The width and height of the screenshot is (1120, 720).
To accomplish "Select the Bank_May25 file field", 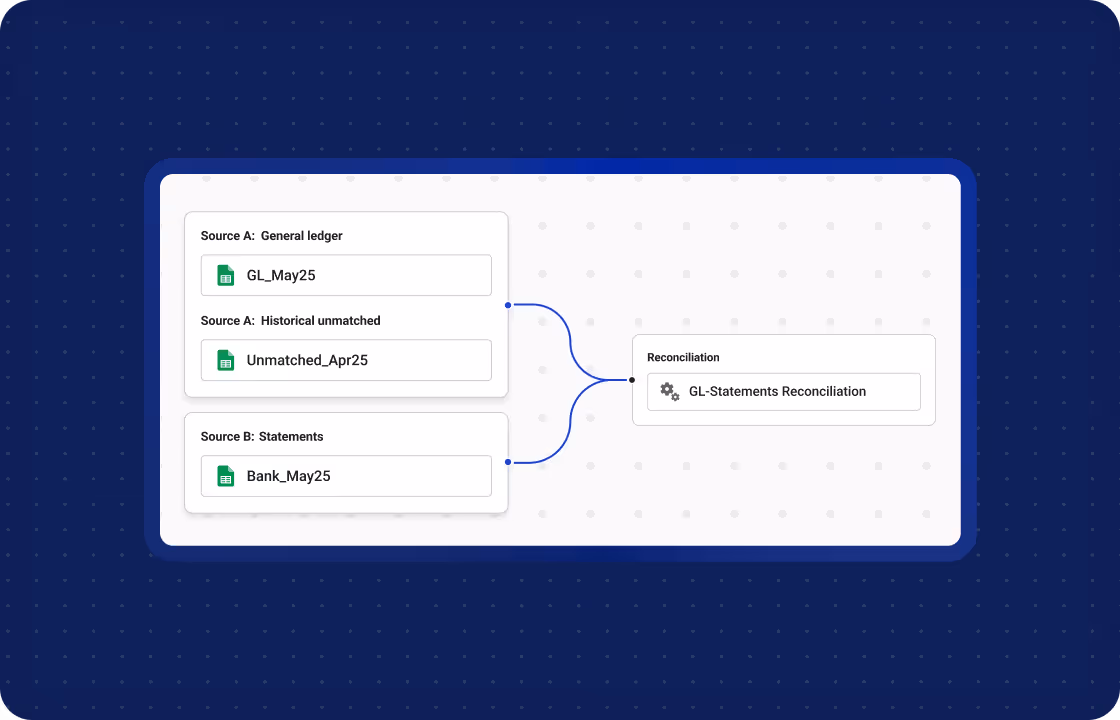I will click(x=345, y=476).
